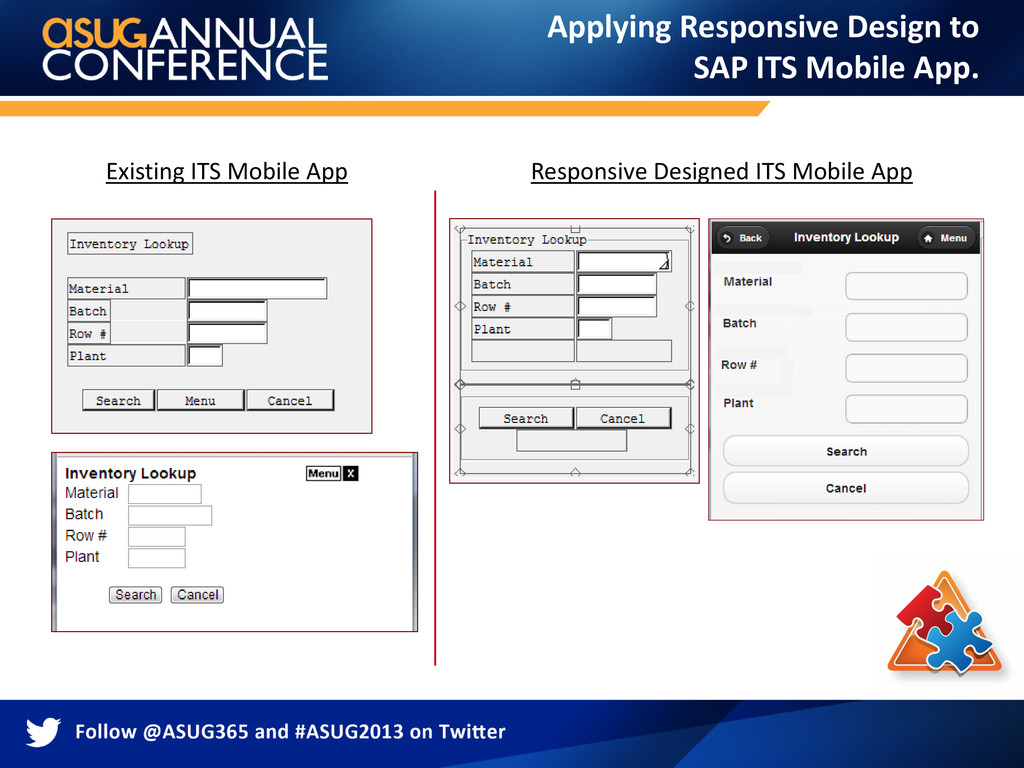This screenshot has height=768, width=1024.
Task: Click 'Inventory Lookup' title in dark mobile header
Action: 846,237
